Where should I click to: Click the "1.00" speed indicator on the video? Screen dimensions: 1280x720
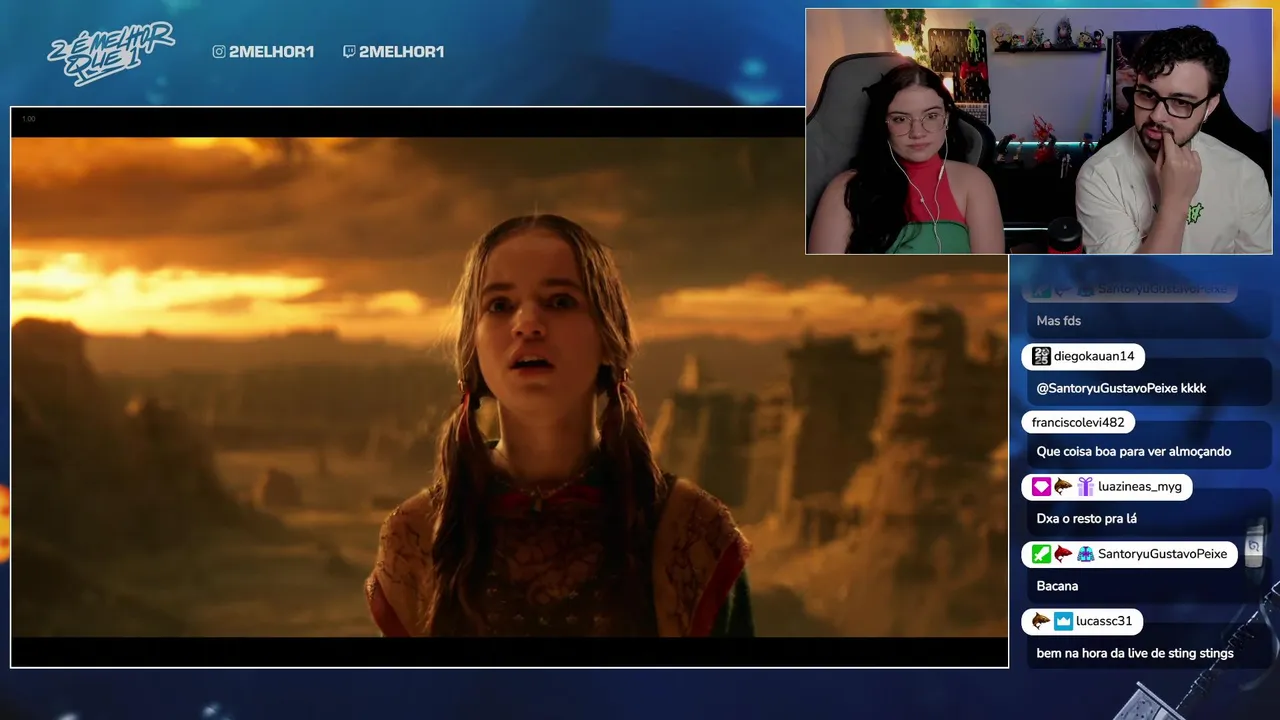(x=29, y=119)
